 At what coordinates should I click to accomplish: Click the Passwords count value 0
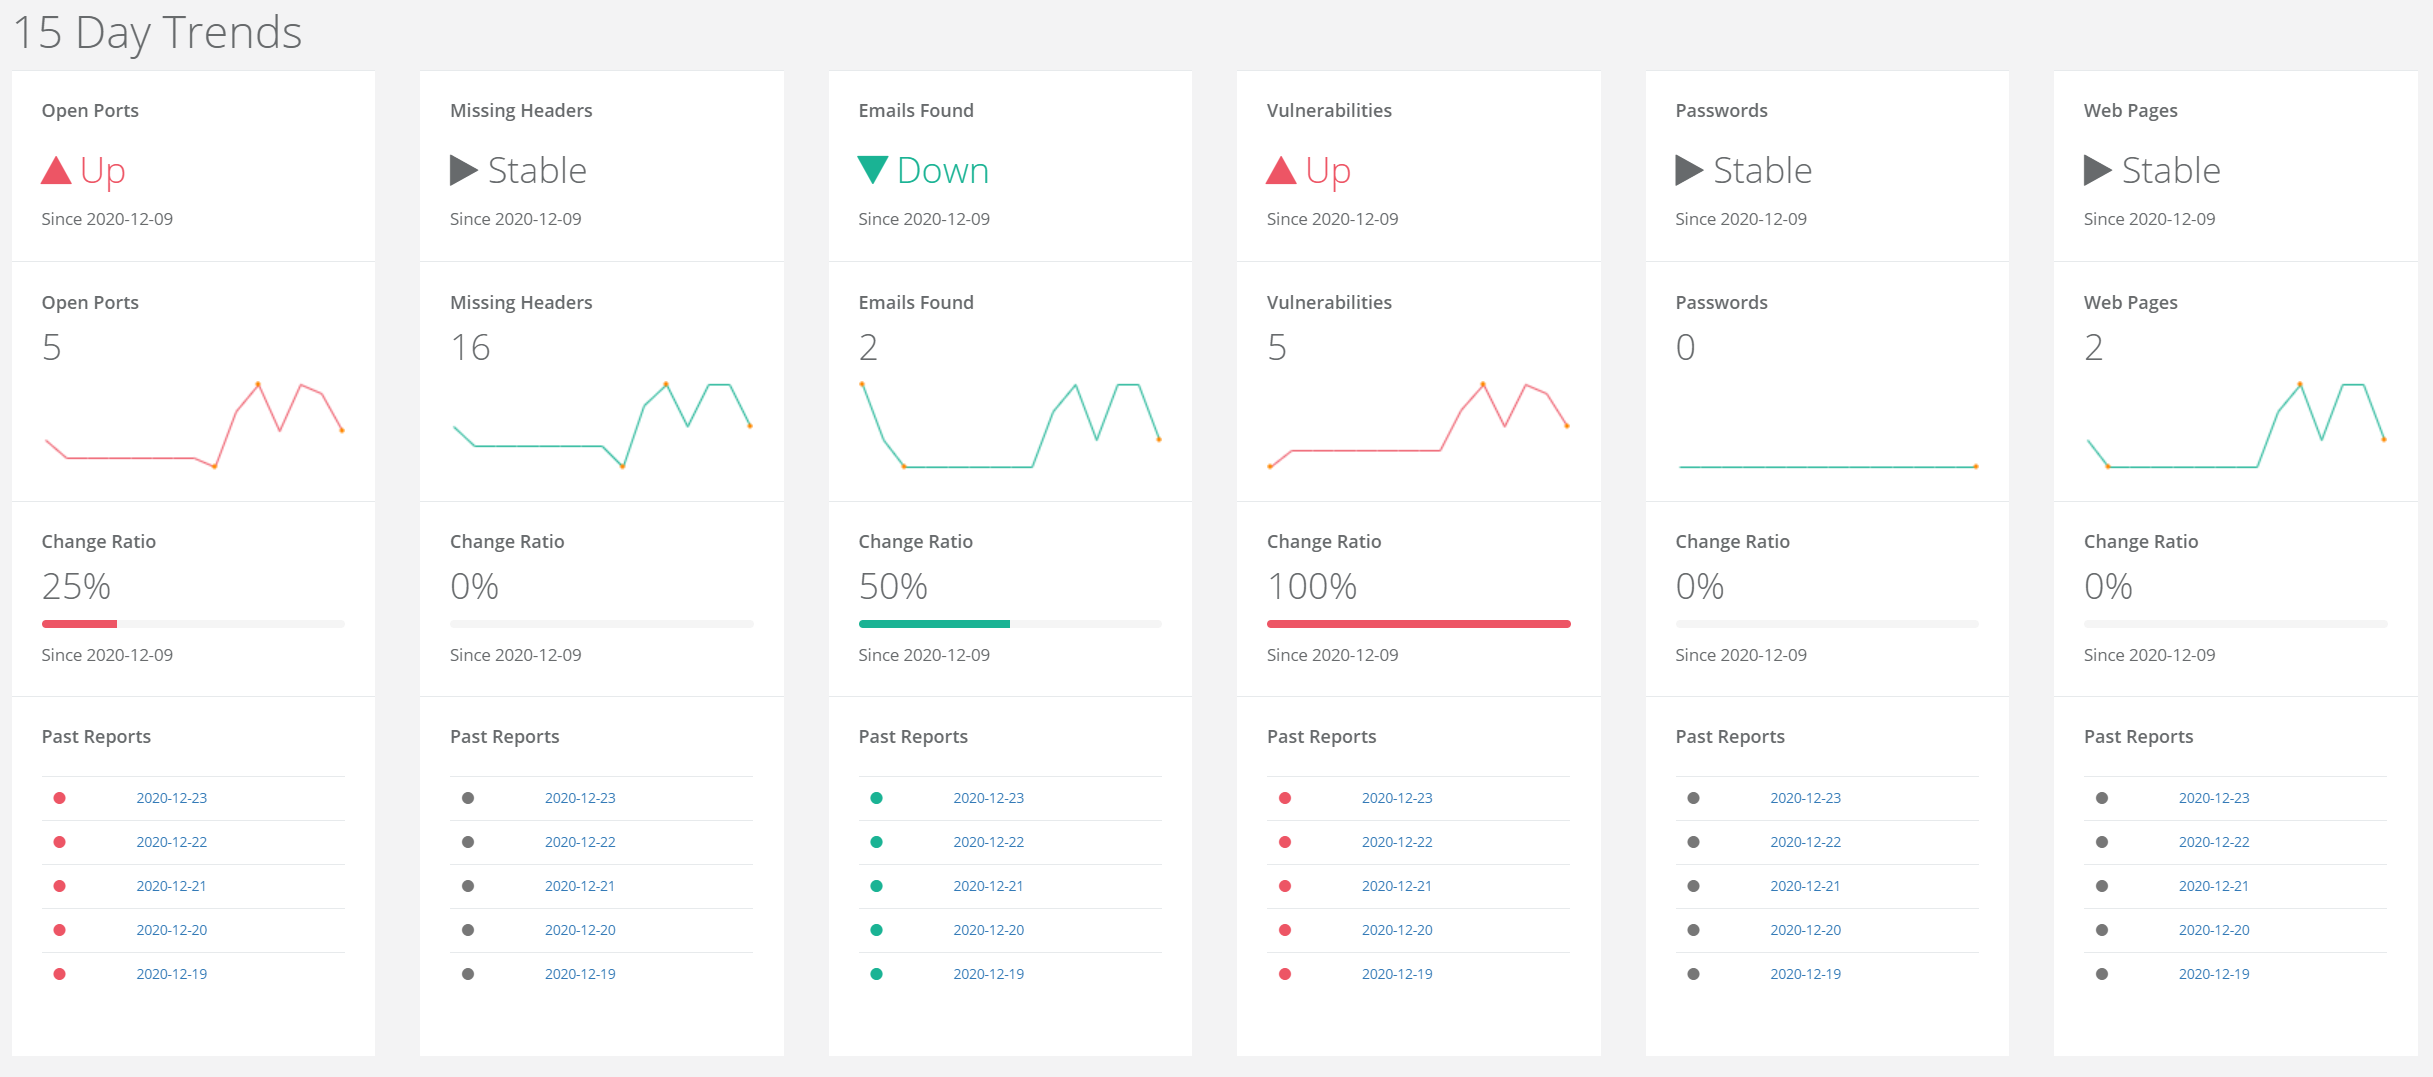click(x=1686, y=348)
